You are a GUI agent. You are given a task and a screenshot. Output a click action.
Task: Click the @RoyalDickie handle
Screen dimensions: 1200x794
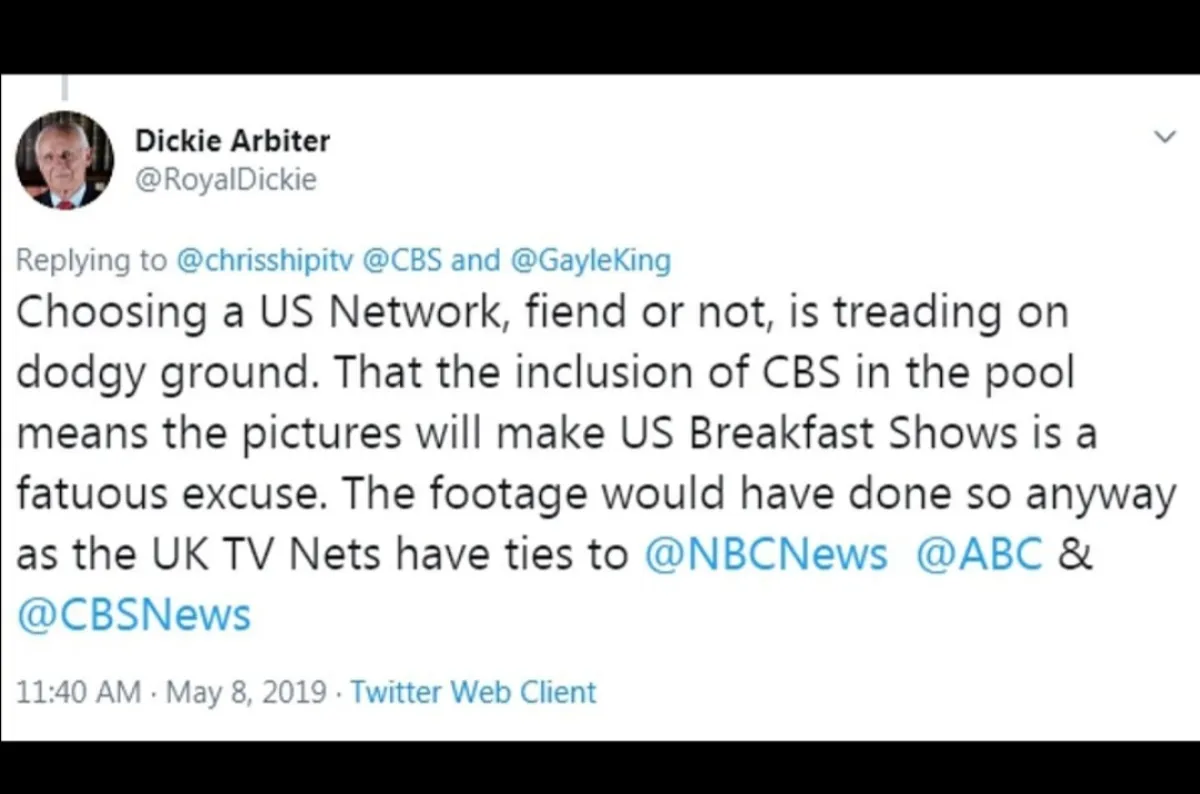click(x=225, y=179)
